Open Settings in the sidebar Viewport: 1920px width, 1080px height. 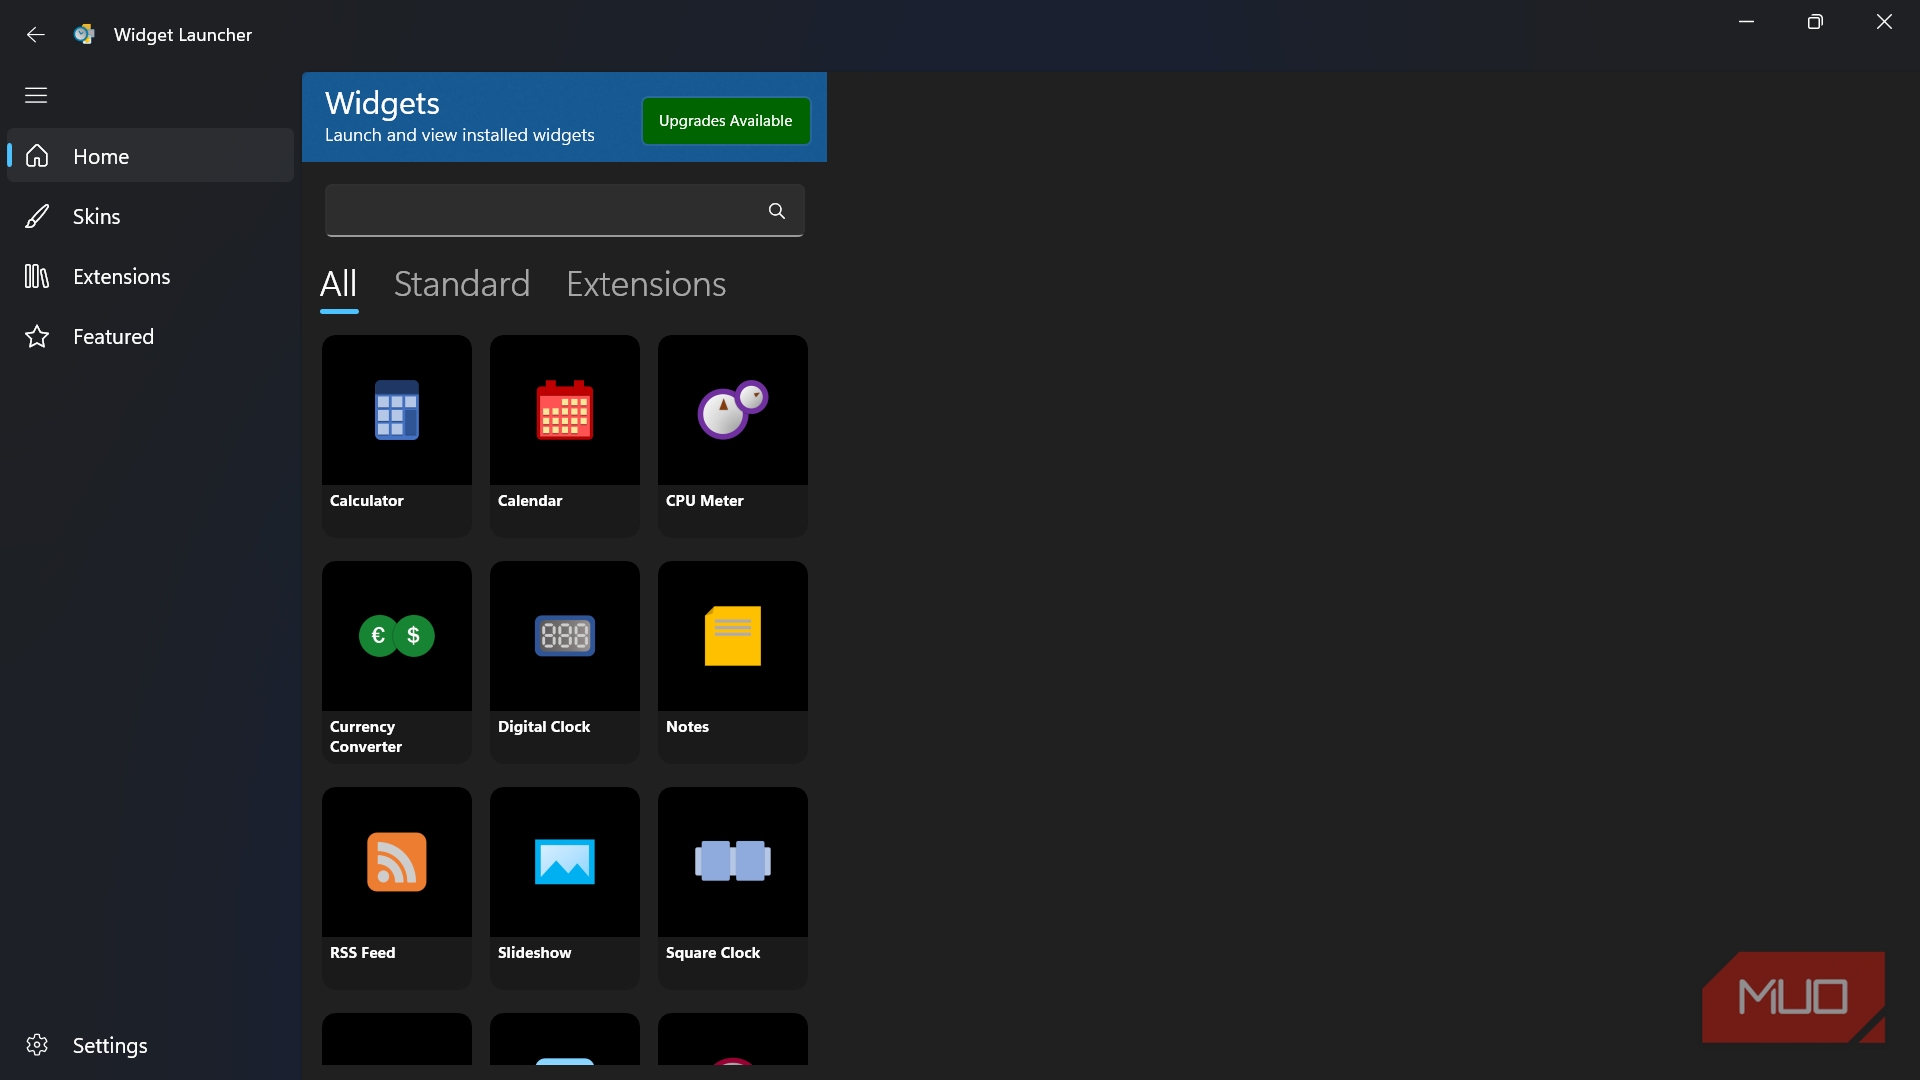click(150, 1045)
